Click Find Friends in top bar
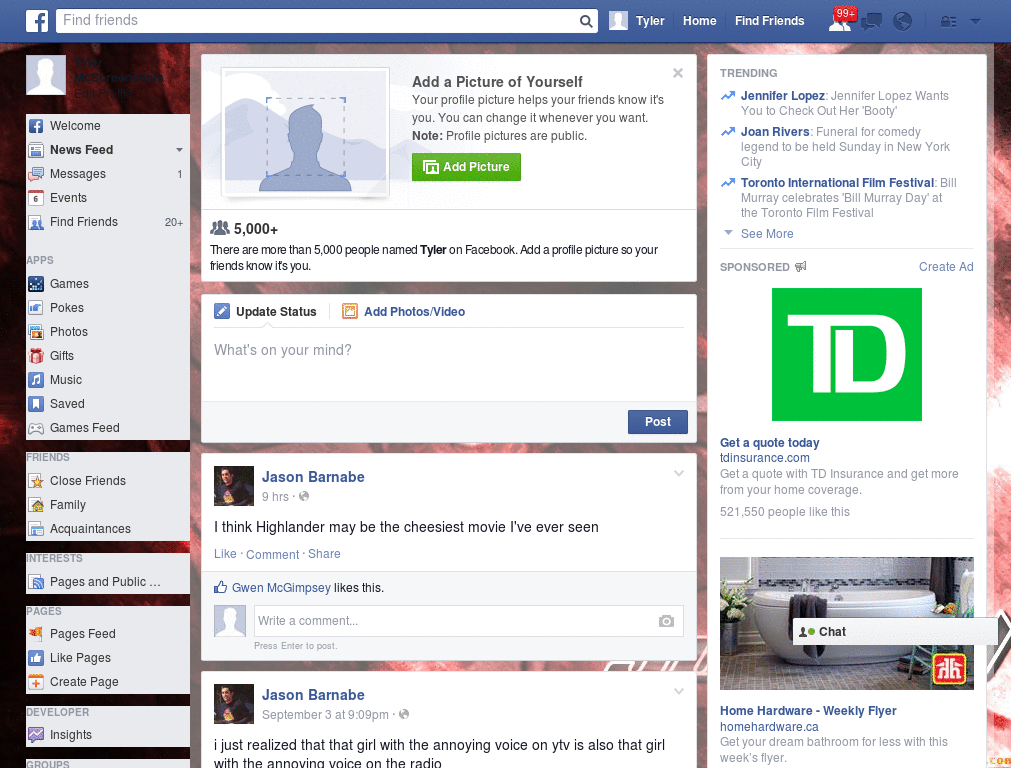The image size is (1024, 768). (769, 21)
